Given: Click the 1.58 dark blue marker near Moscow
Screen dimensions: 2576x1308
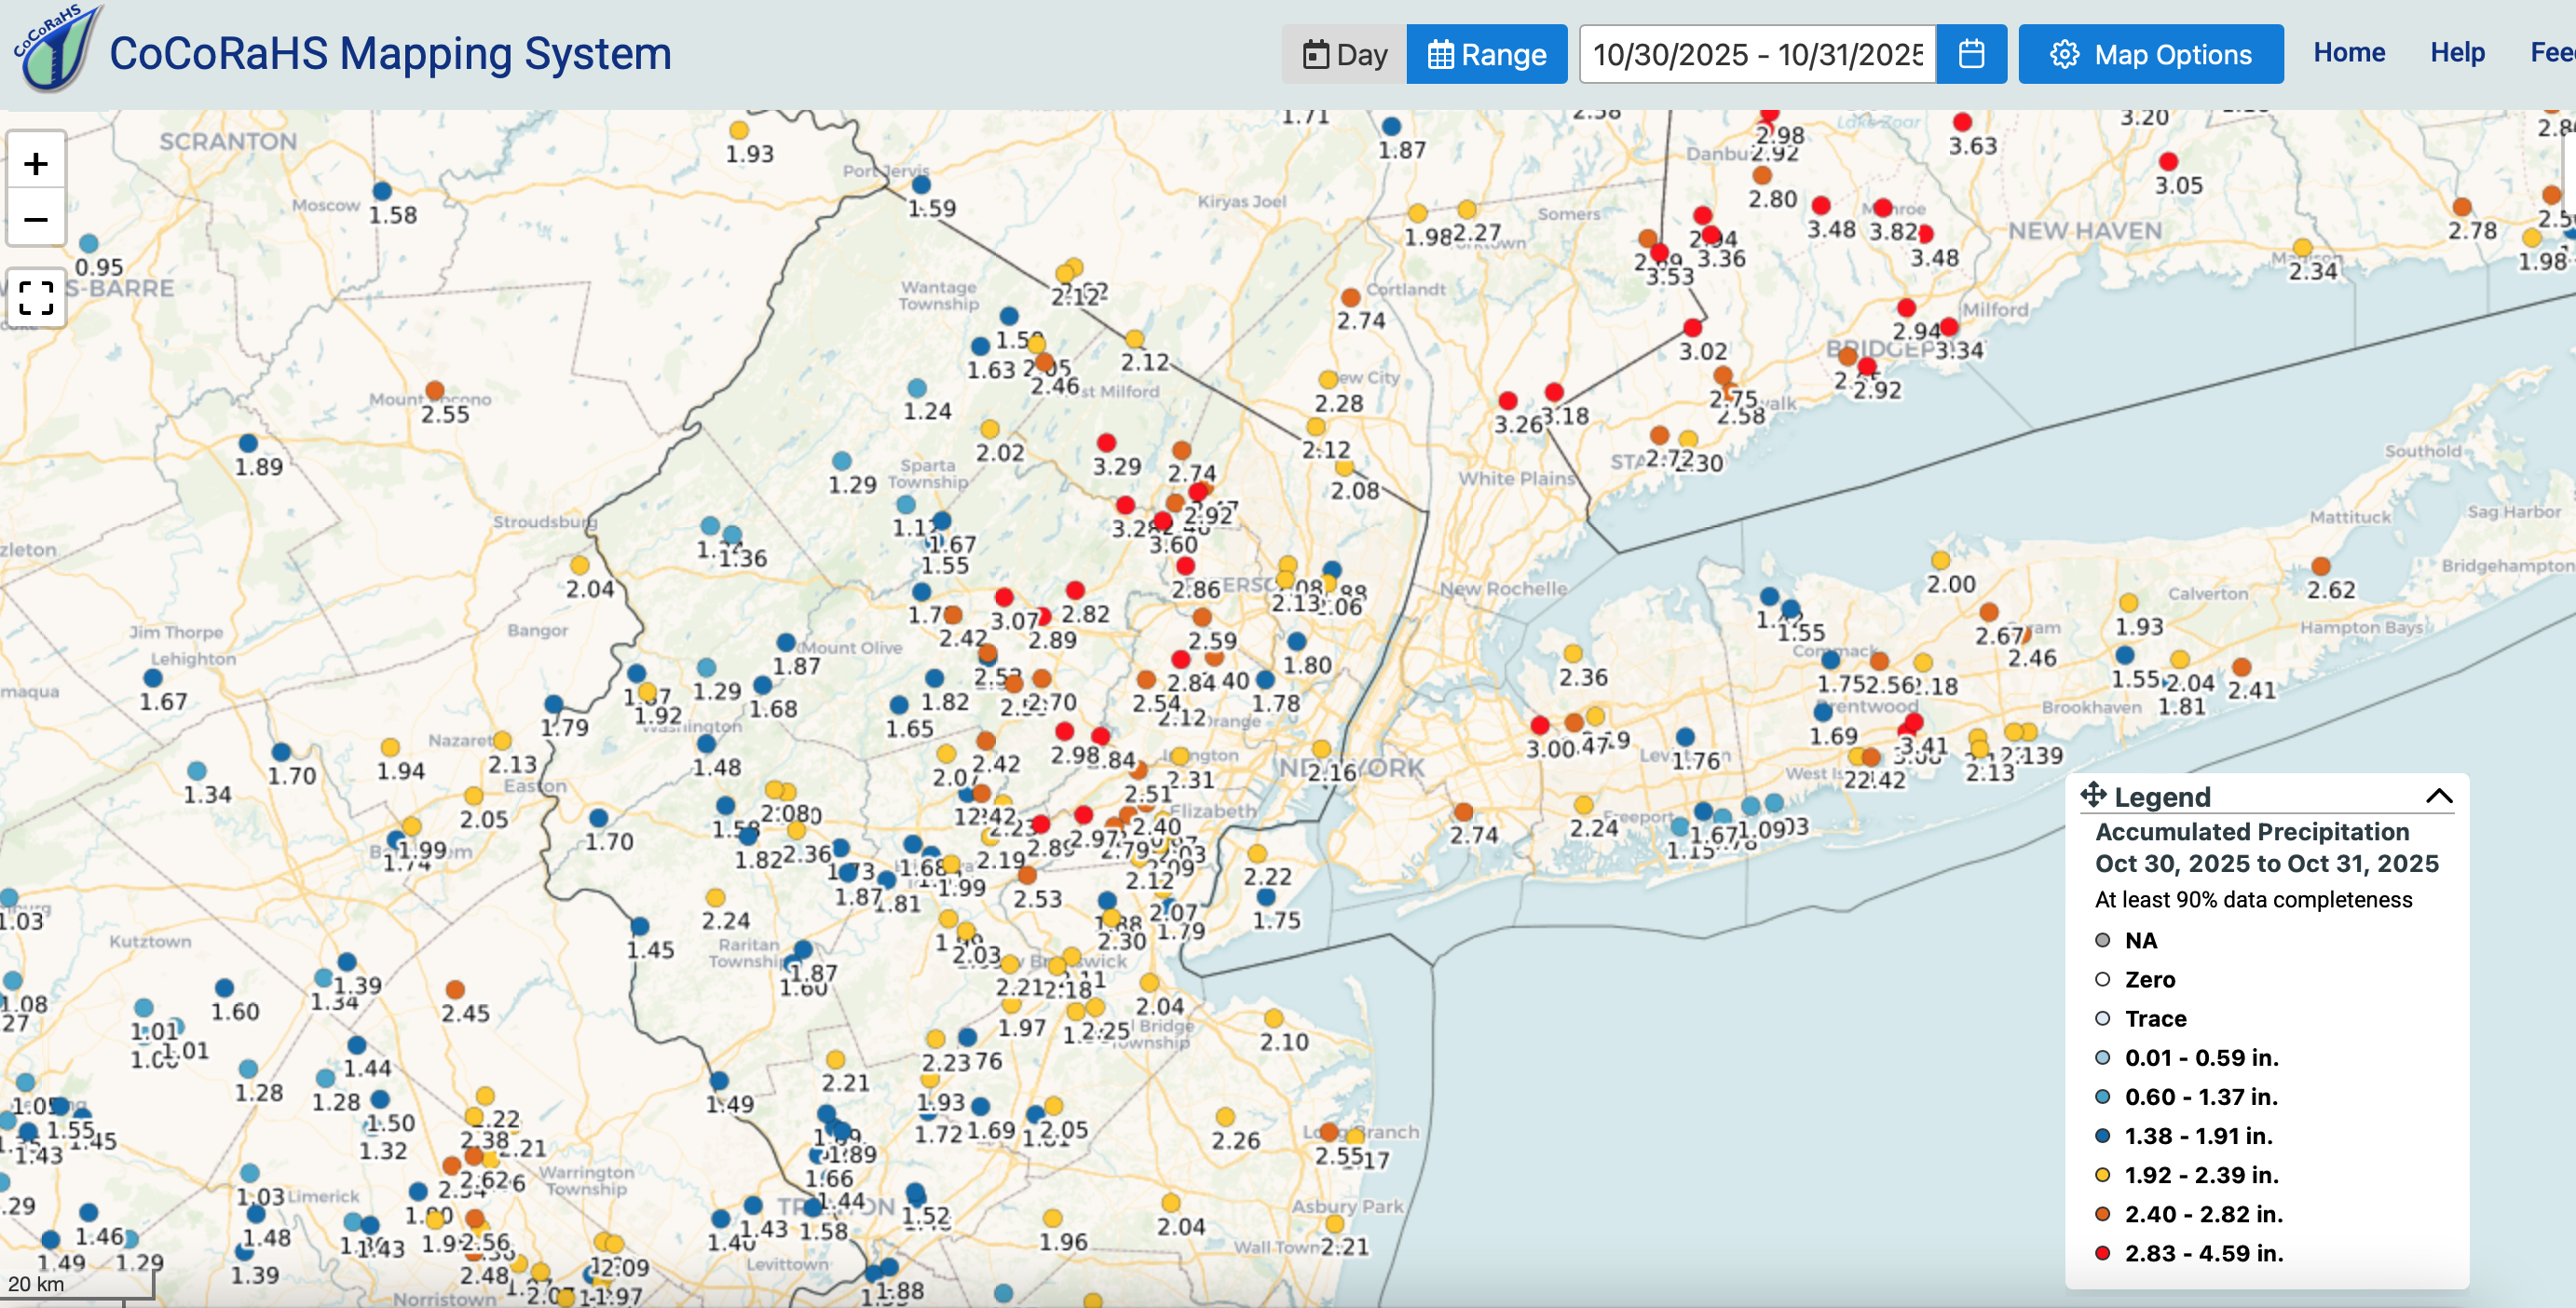Looking at the screenshot, I should click(x=382, y=191).
